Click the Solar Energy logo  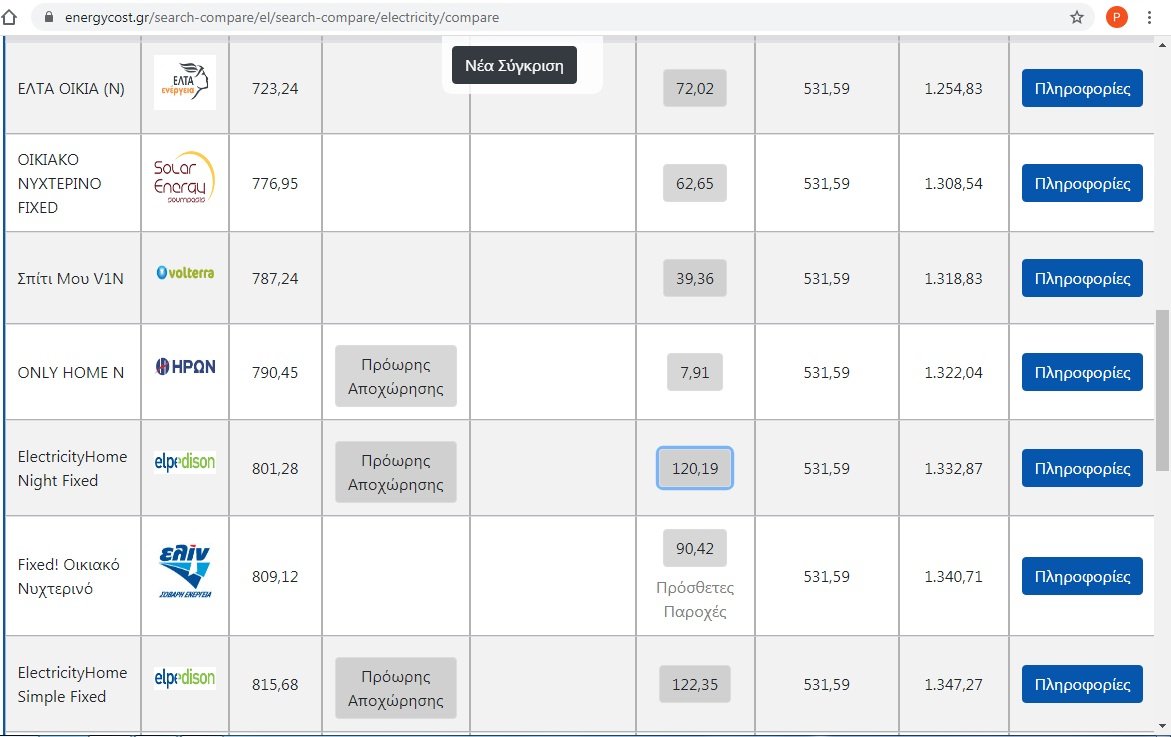click(x=184, y=178)
